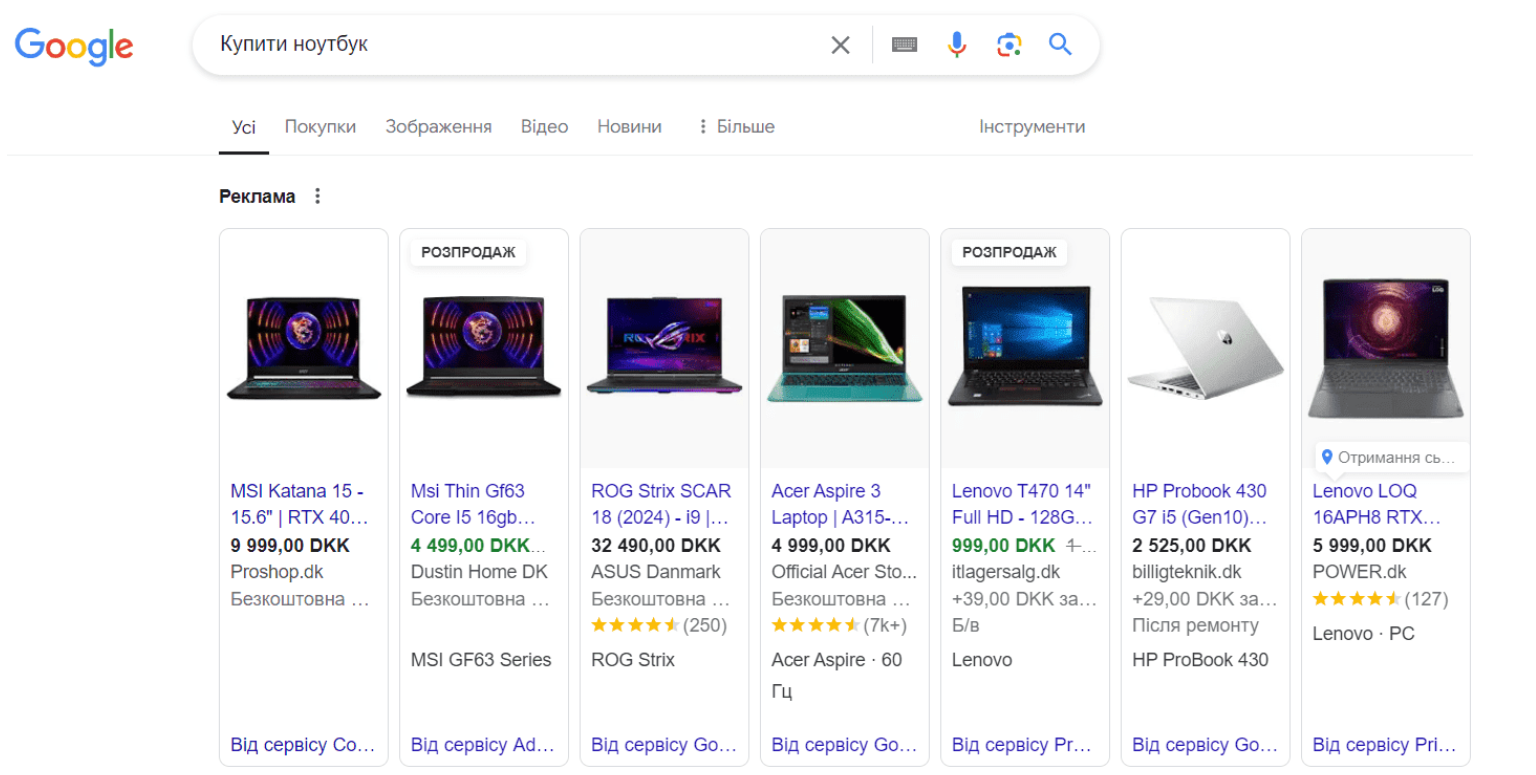Switch to the Зображення tab
The image size is (1536, 775).
click(x=439, y=127)
